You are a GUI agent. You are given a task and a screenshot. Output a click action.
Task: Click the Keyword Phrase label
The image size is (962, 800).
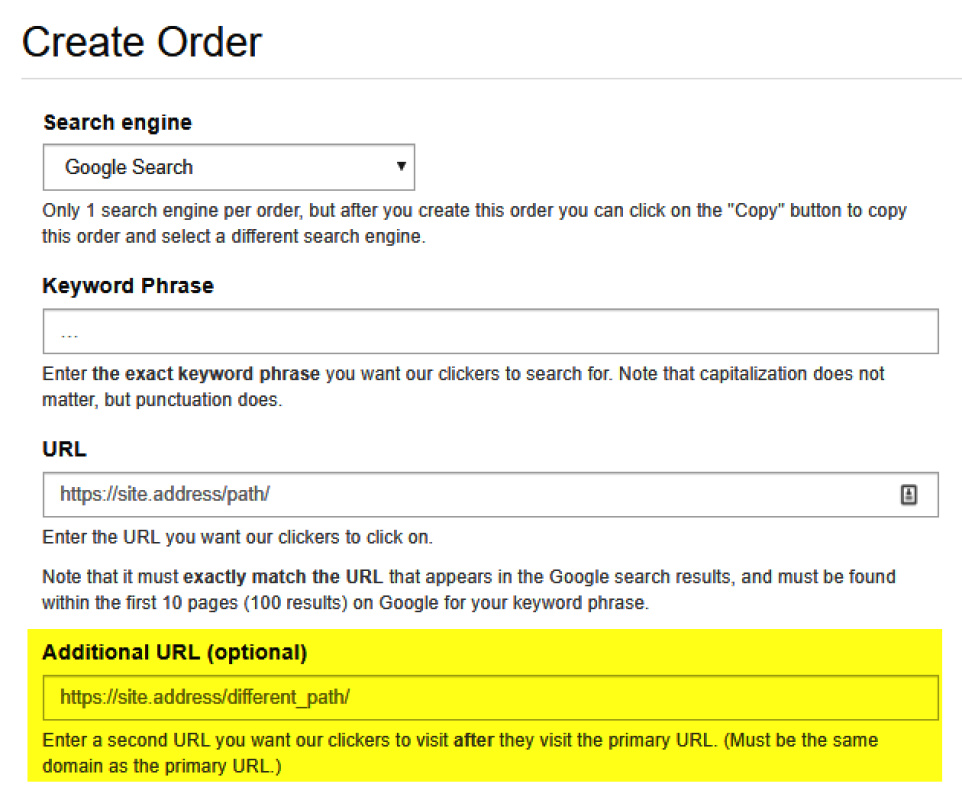click(x=127, y=286)
